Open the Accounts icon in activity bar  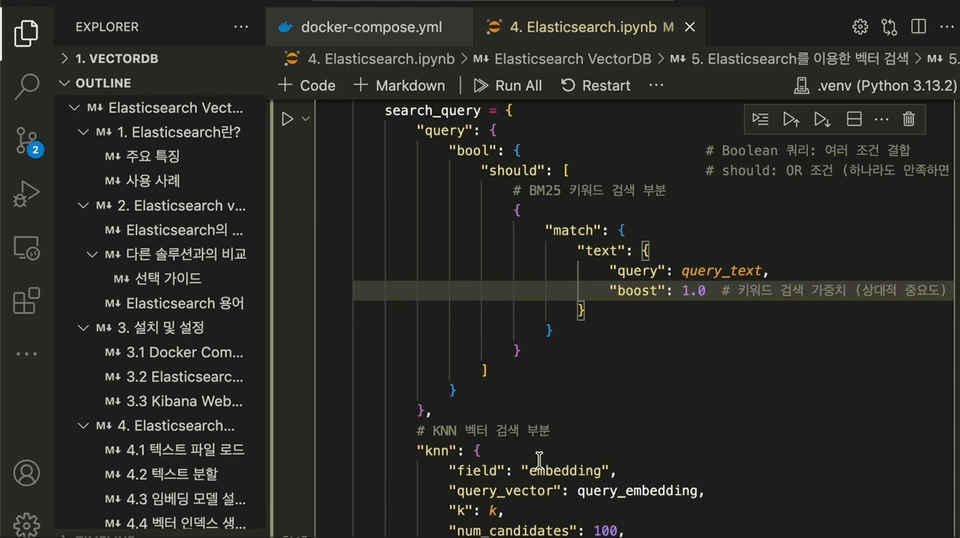tap(27, 472)
